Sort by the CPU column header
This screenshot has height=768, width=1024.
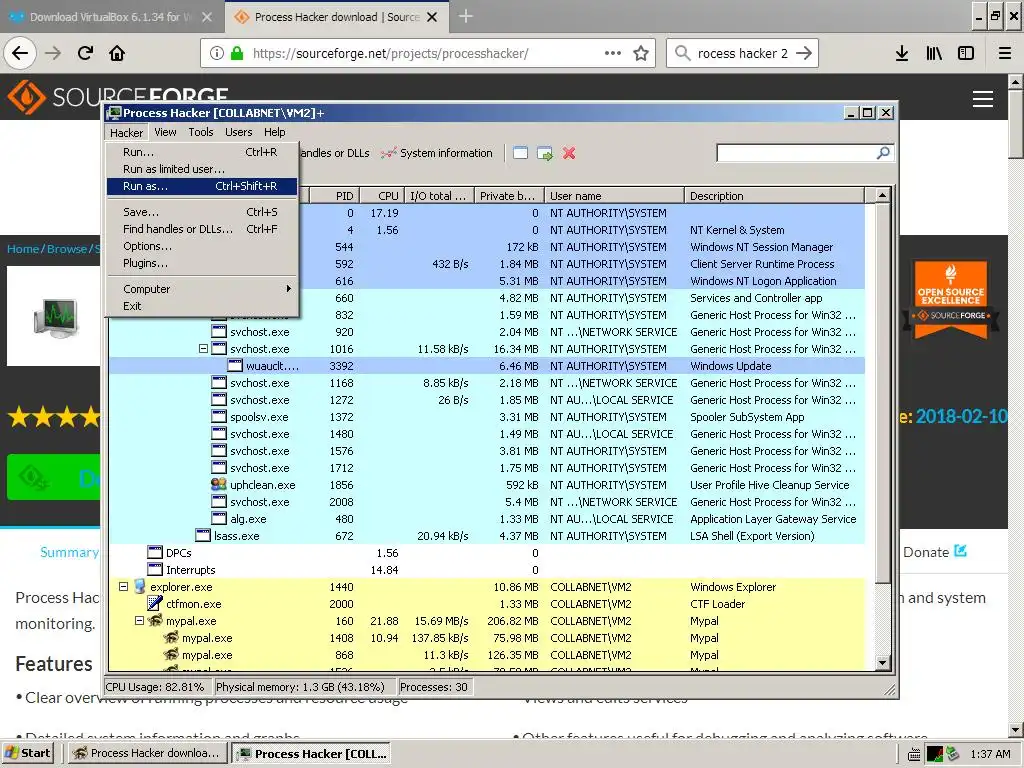(380, 196)
